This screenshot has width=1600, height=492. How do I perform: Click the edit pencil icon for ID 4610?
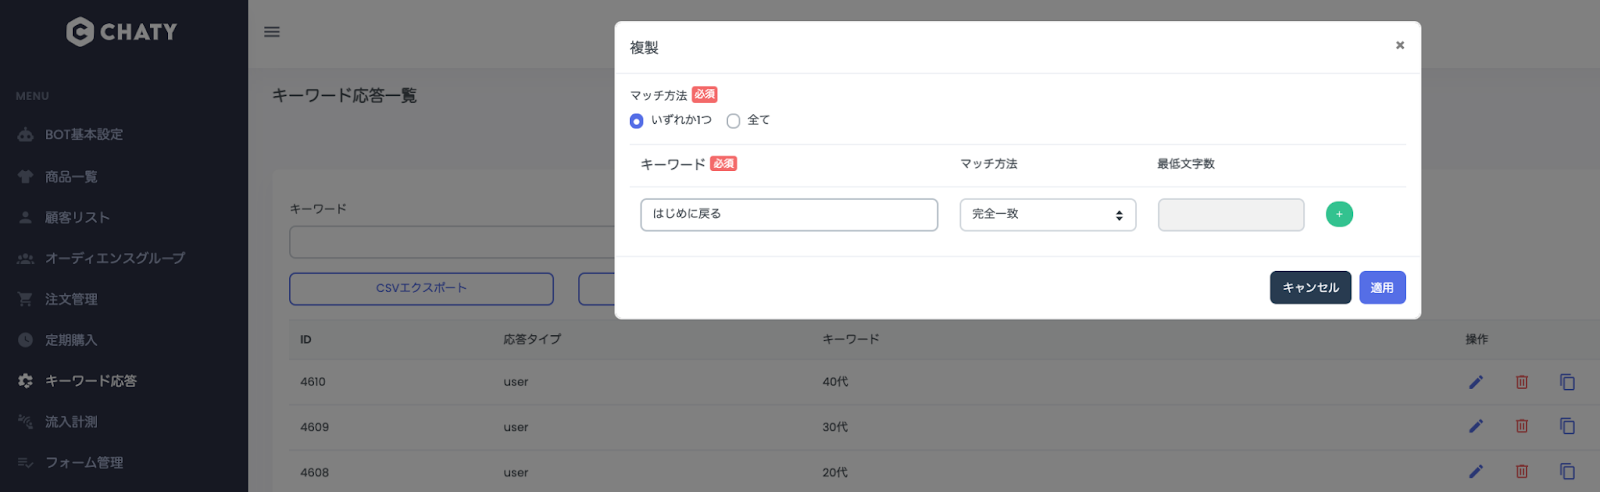click(1475, 382)
